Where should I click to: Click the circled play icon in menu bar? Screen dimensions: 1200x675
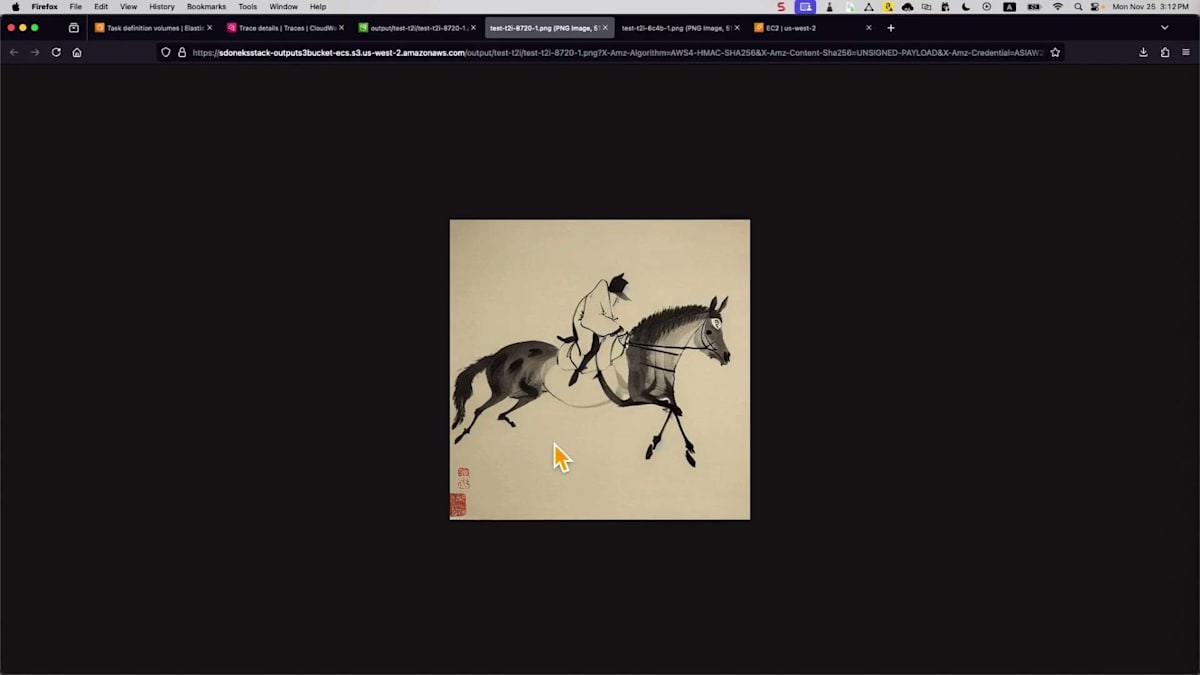coord(986,7)
